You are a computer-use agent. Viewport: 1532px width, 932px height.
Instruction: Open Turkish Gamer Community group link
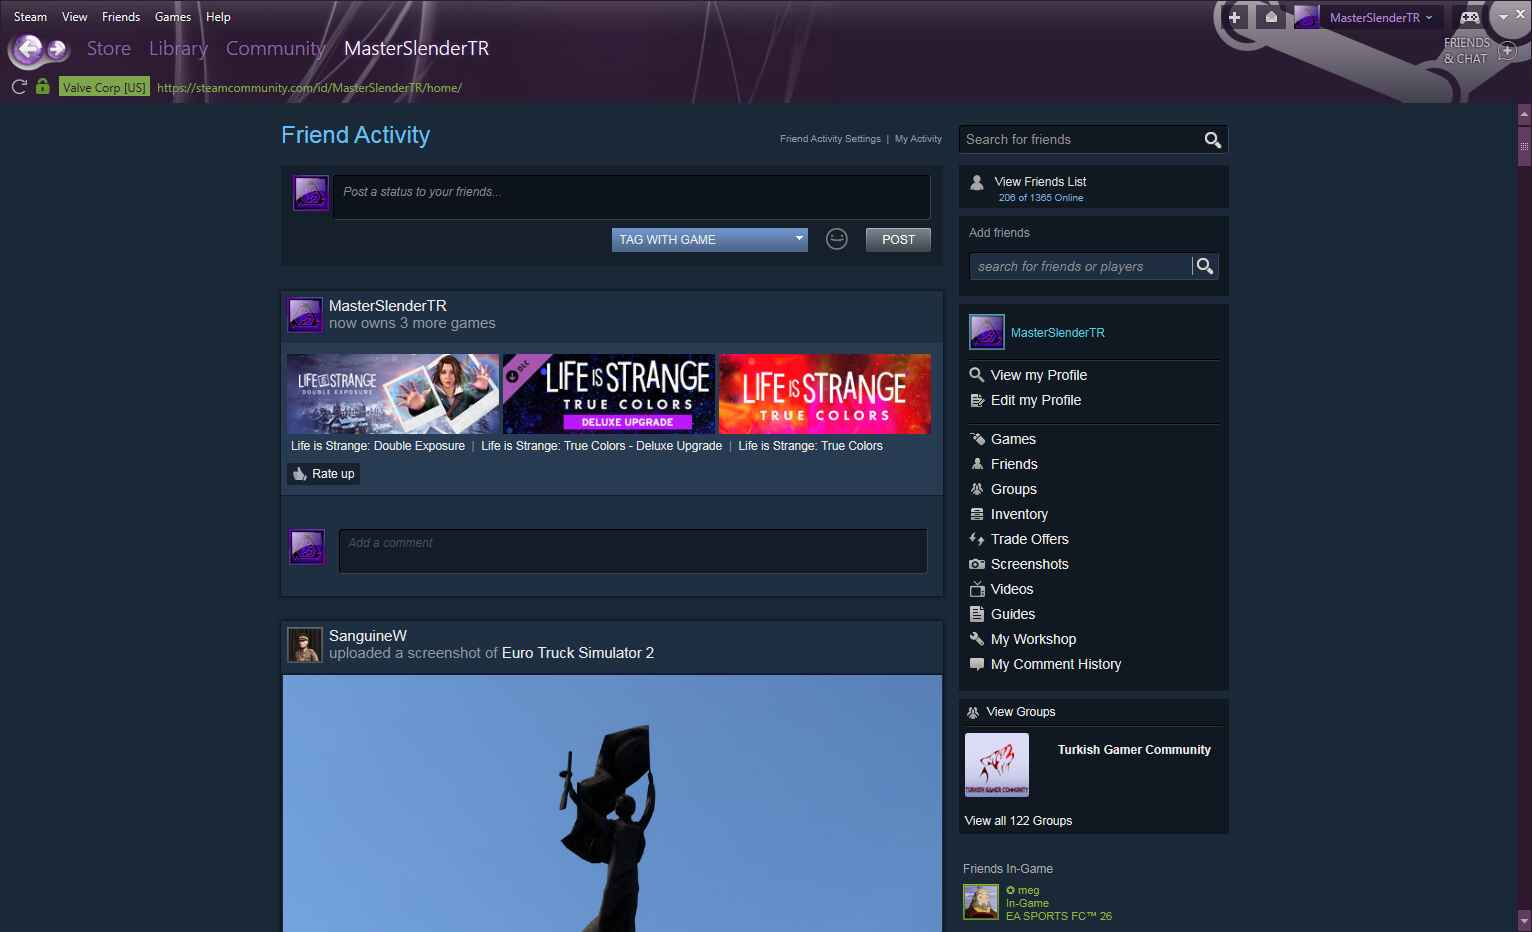[x=1134, y=750]
